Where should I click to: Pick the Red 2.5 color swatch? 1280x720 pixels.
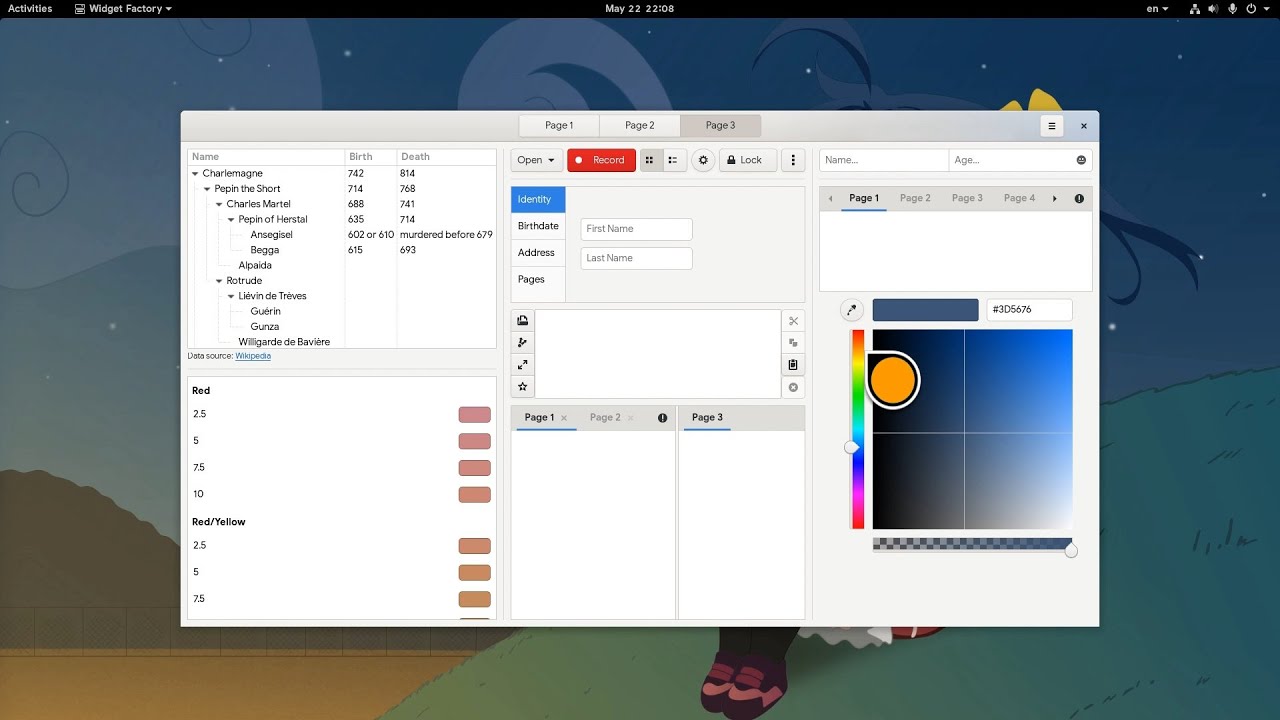(475, 415)
